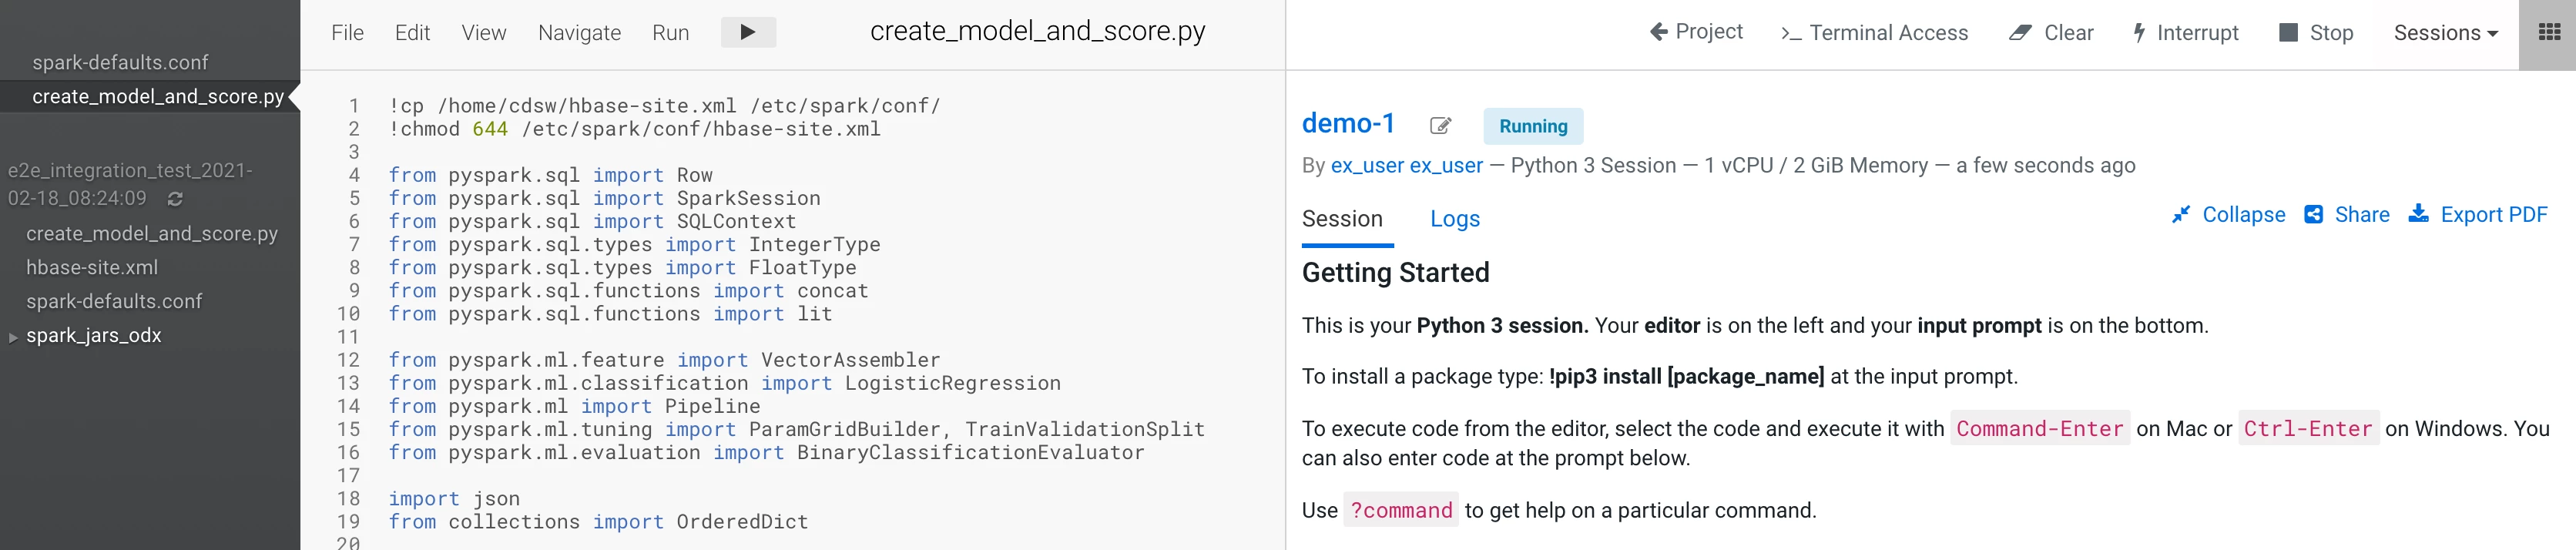Viewport: 2576px width, 550px height.
Task: Select the Session tab
Action: 1342,219
